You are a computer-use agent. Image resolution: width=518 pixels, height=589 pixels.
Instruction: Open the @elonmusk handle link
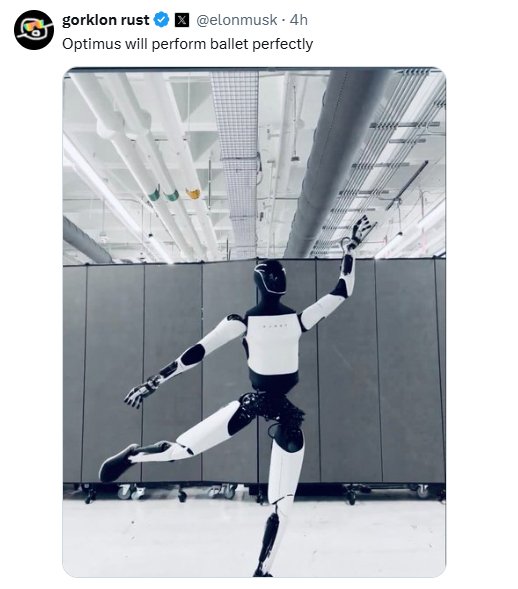click(237, 20)
